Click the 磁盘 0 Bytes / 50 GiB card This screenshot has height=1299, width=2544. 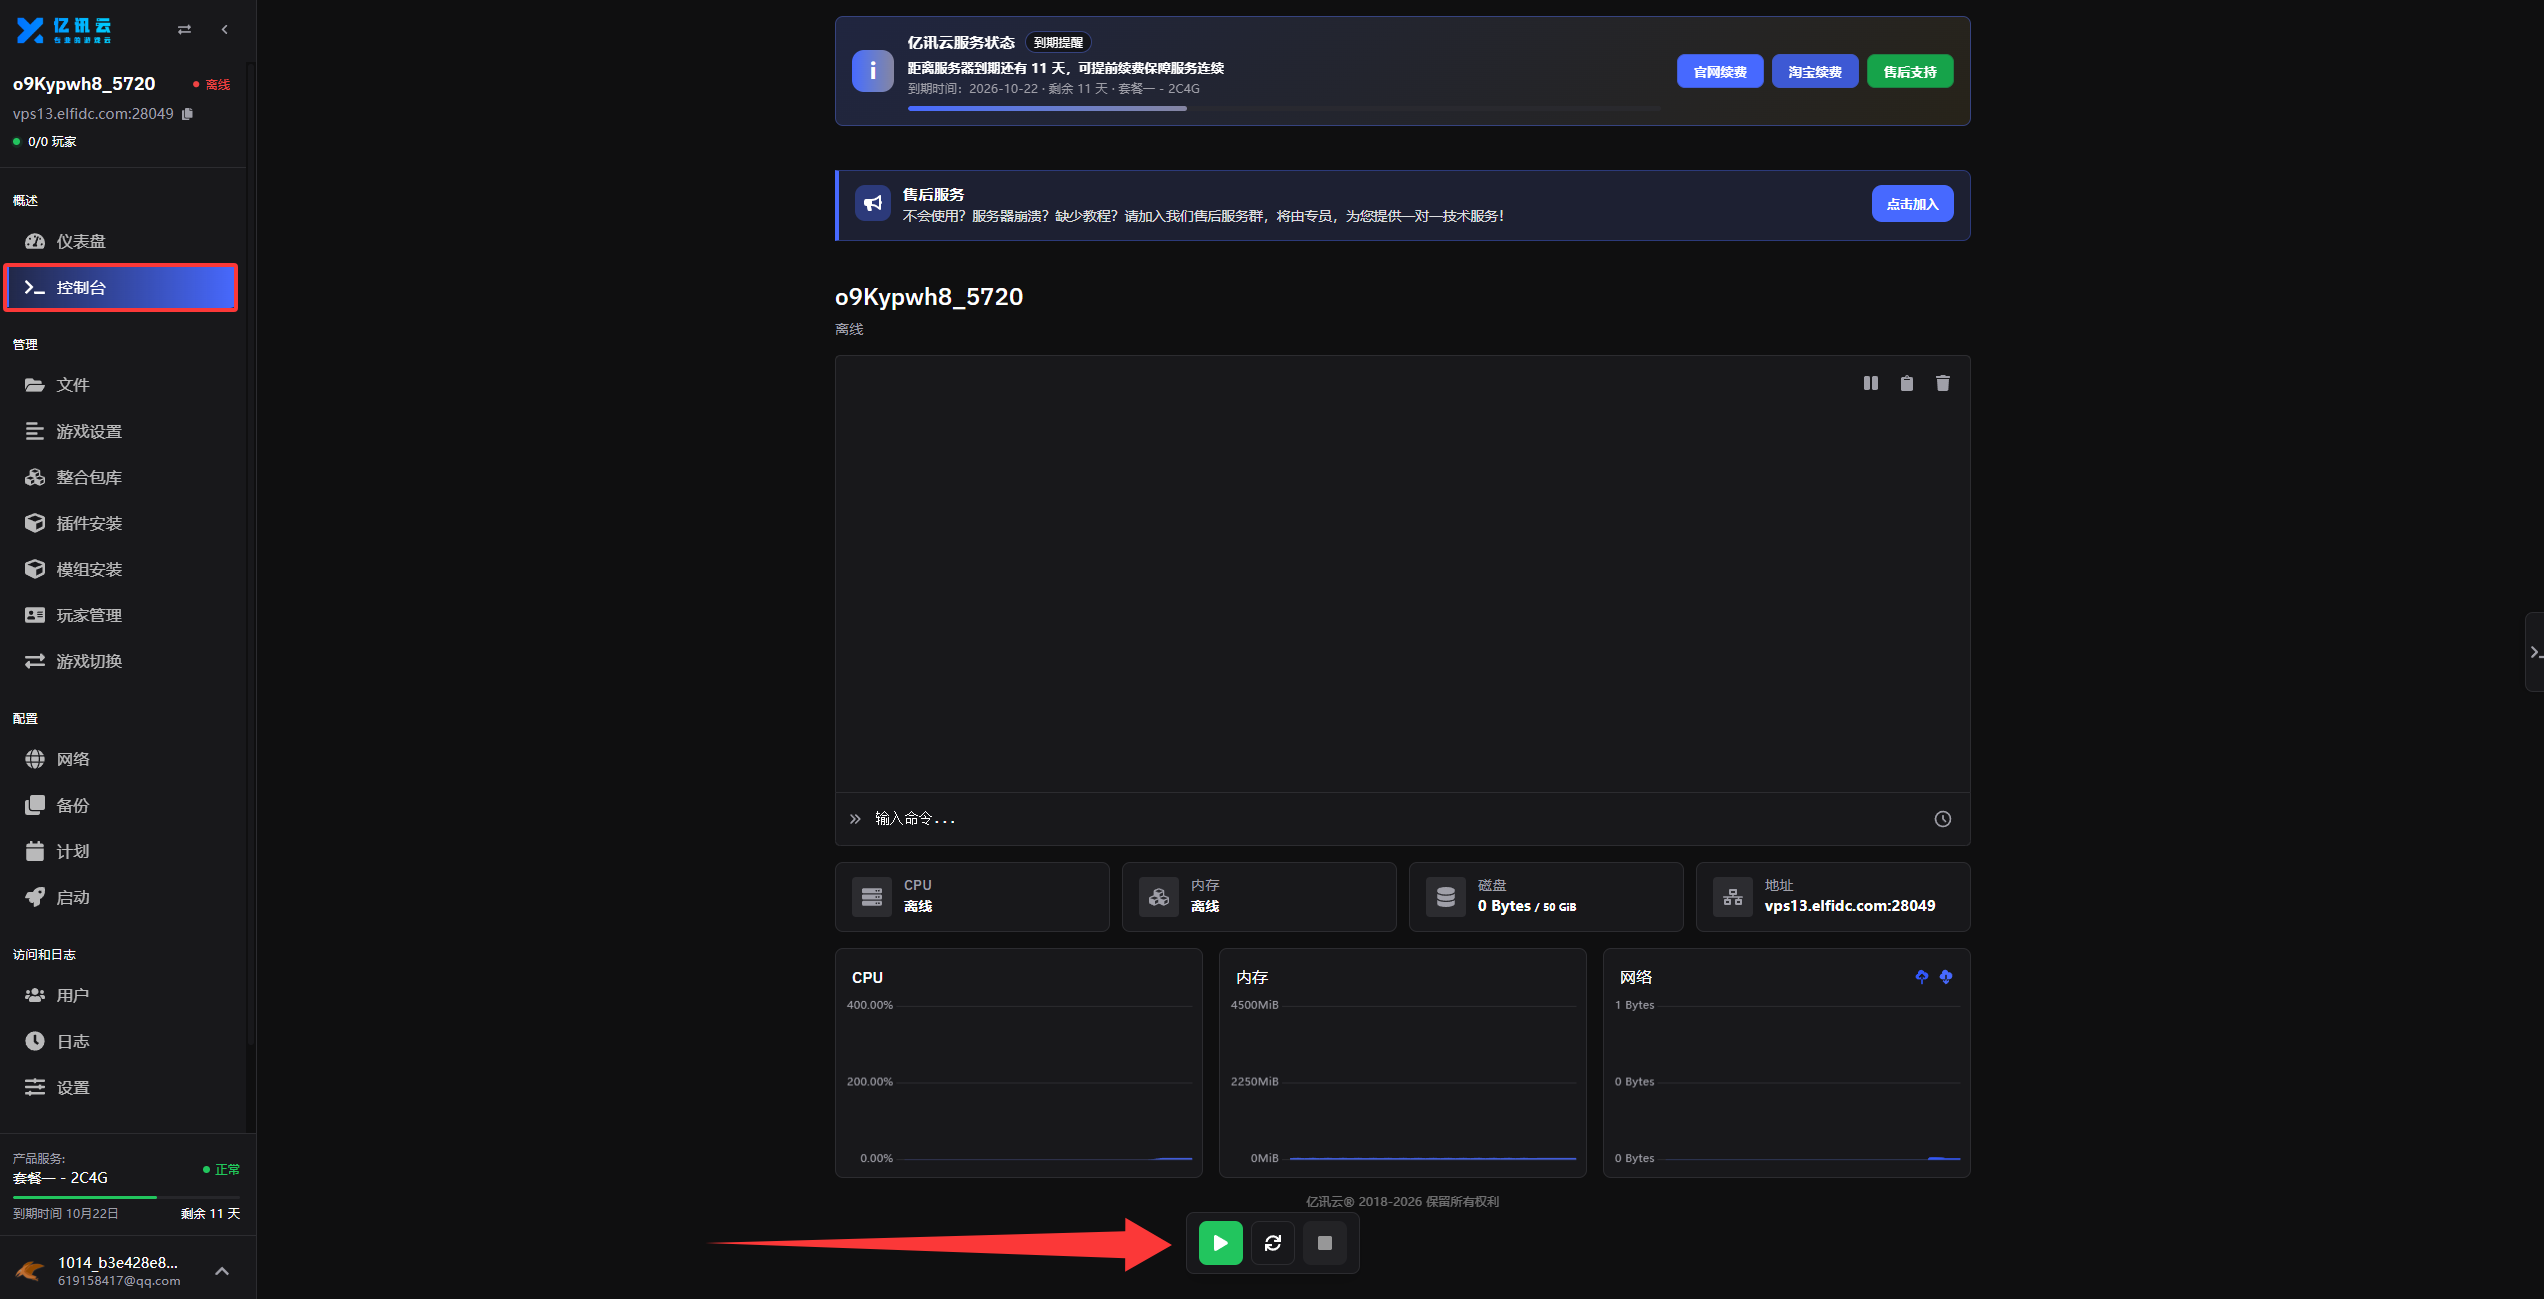pyautogui.click(x=1546, y=897)
